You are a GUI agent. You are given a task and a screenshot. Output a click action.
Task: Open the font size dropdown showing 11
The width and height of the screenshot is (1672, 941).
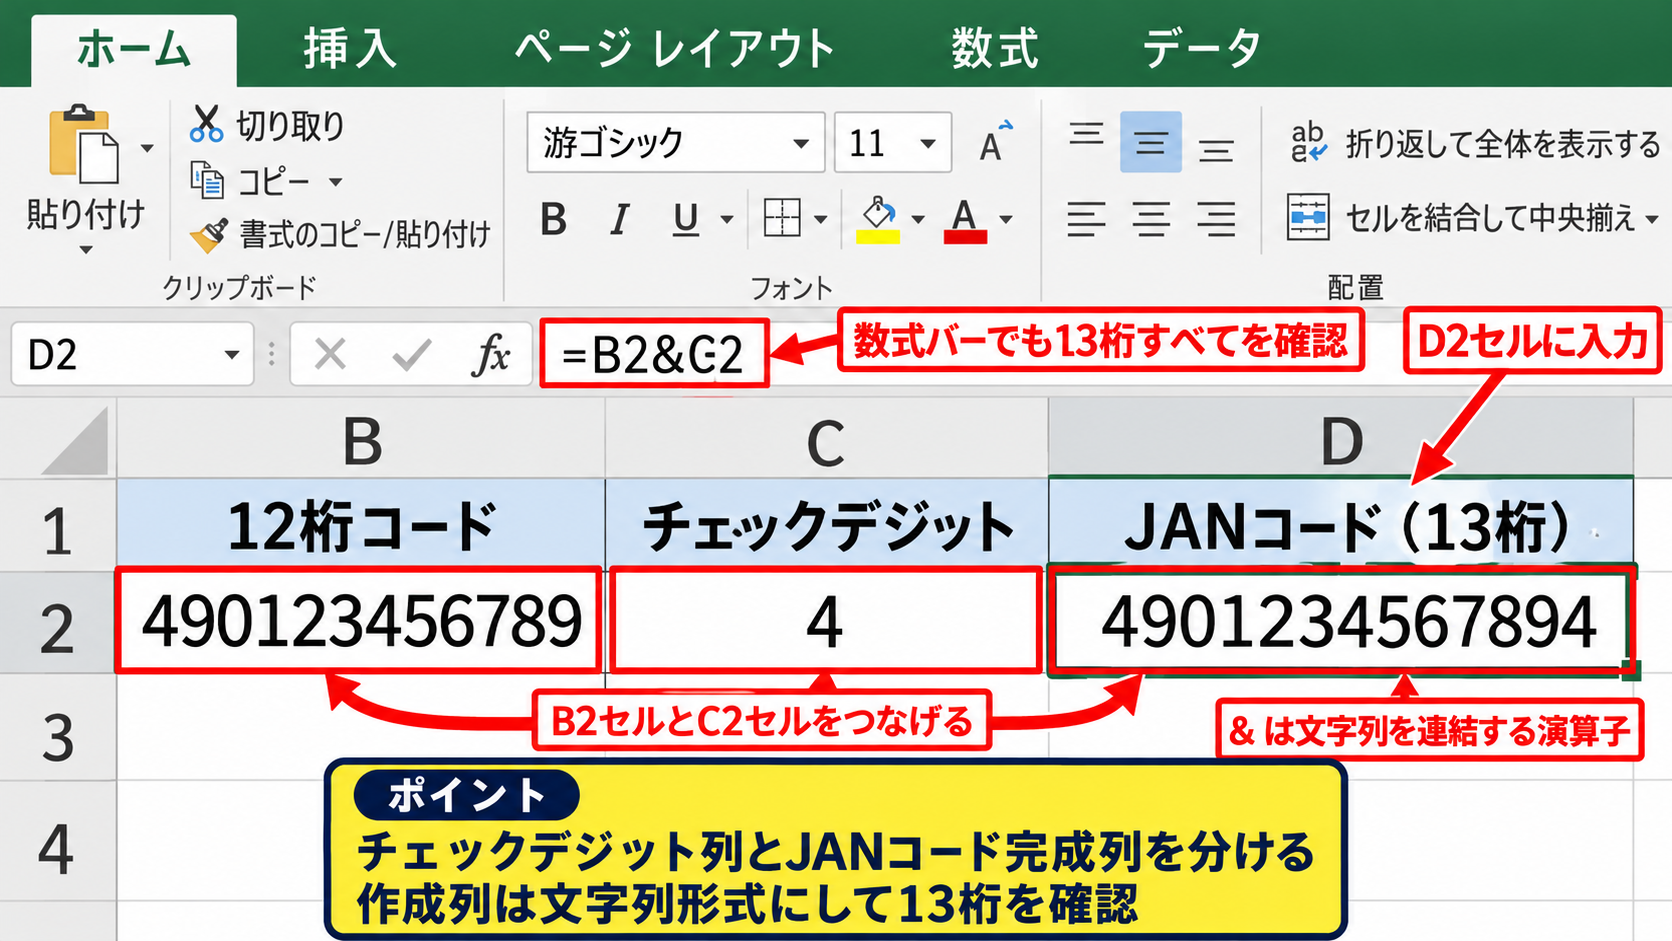928,143
